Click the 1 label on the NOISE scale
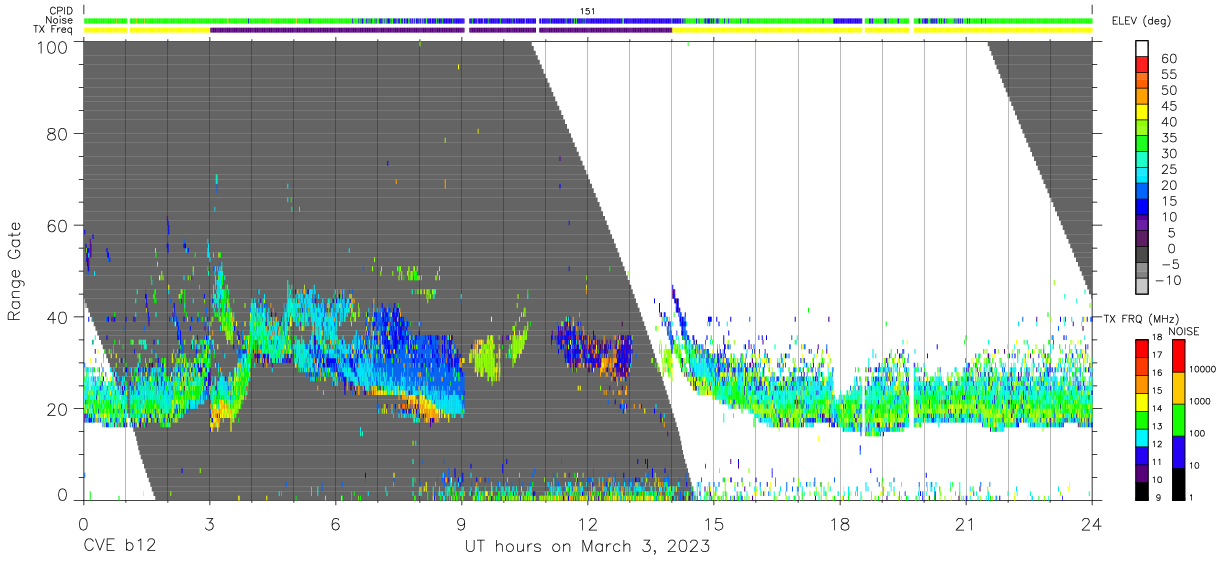 coord(1191,497)
